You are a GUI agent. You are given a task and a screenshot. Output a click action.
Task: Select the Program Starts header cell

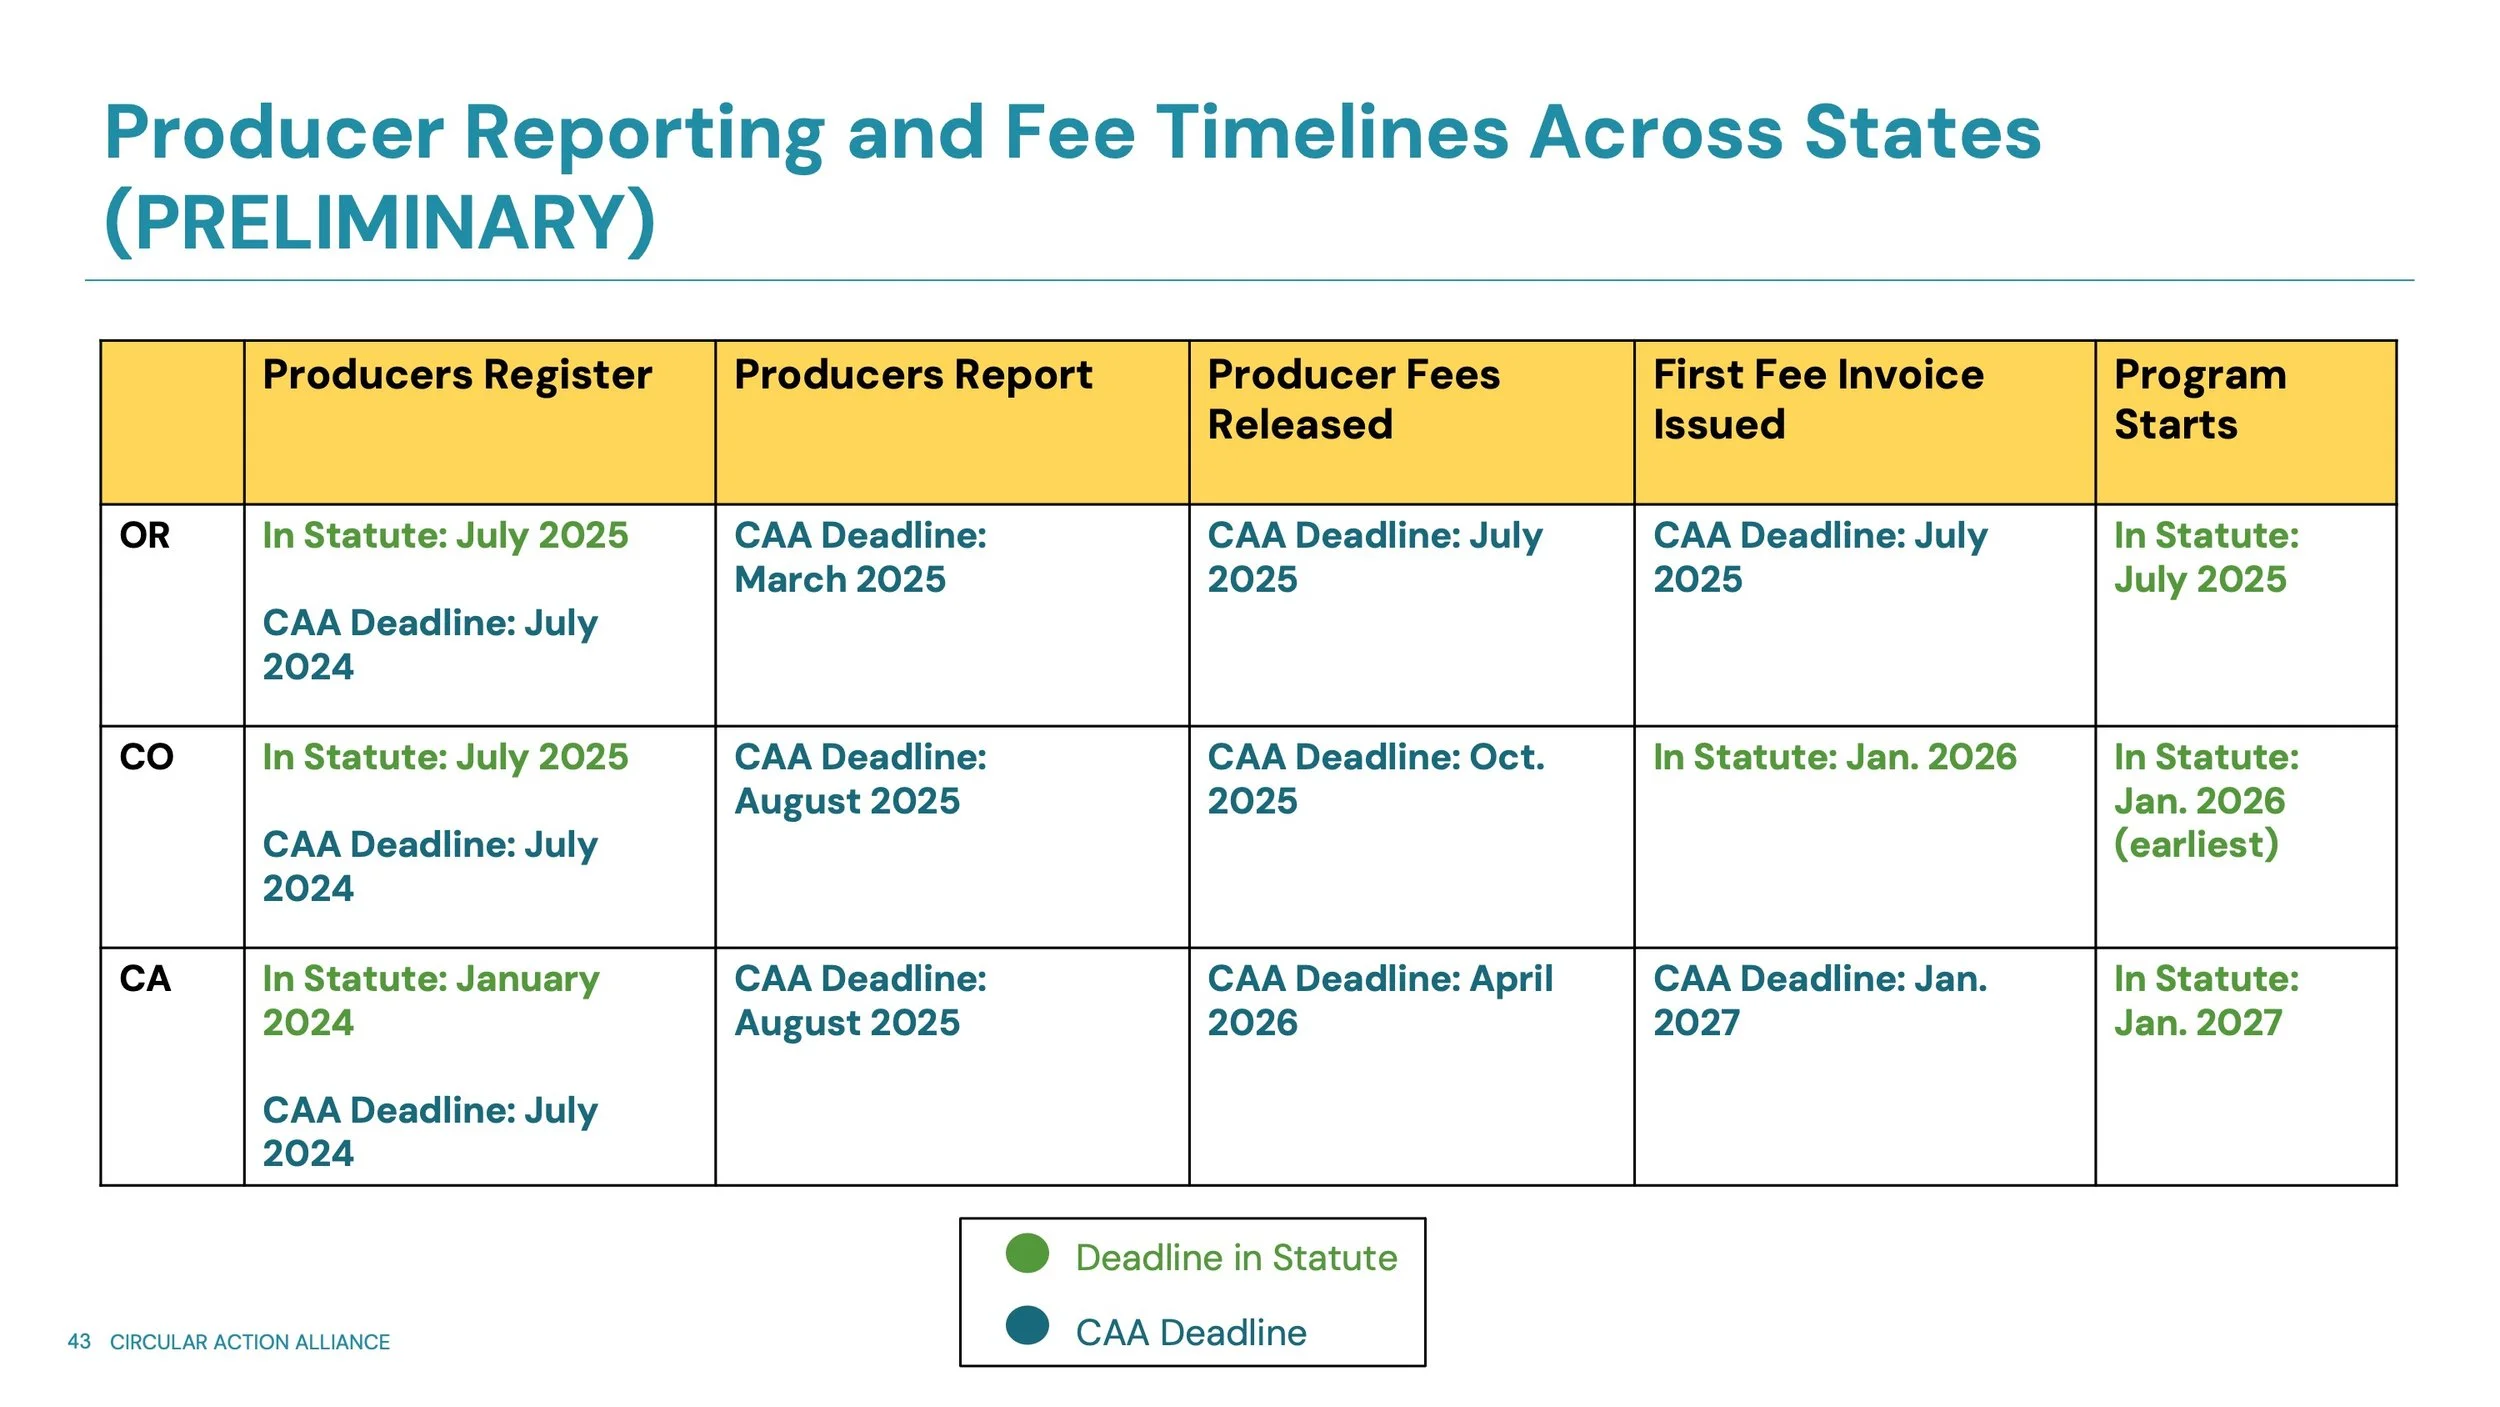point(2199,399)
